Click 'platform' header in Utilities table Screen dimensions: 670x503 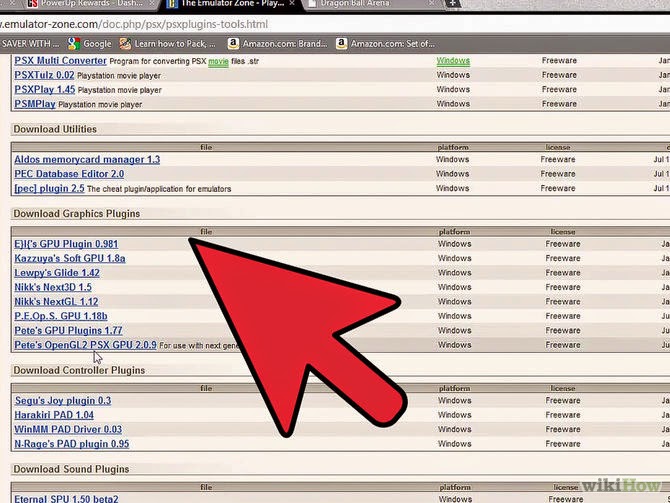(453, 147)
